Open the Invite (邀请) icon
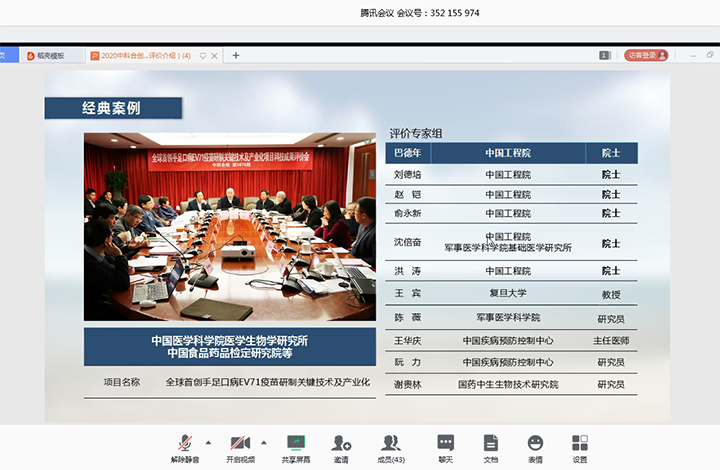 coord(341,444)
